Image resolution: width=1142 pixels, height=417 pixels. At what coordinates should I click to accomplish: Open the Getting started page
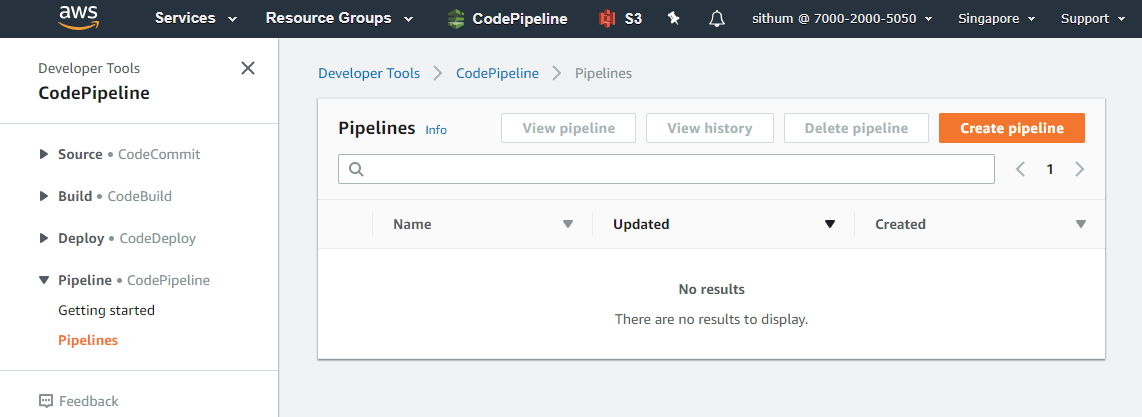point(106,310)
